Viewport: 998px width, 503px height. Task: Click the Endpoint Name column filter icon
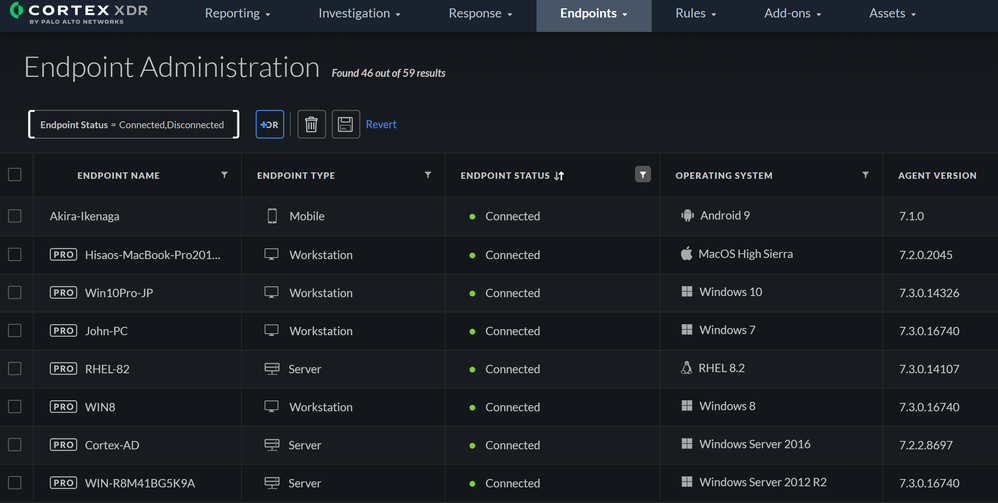coord(224,175)
